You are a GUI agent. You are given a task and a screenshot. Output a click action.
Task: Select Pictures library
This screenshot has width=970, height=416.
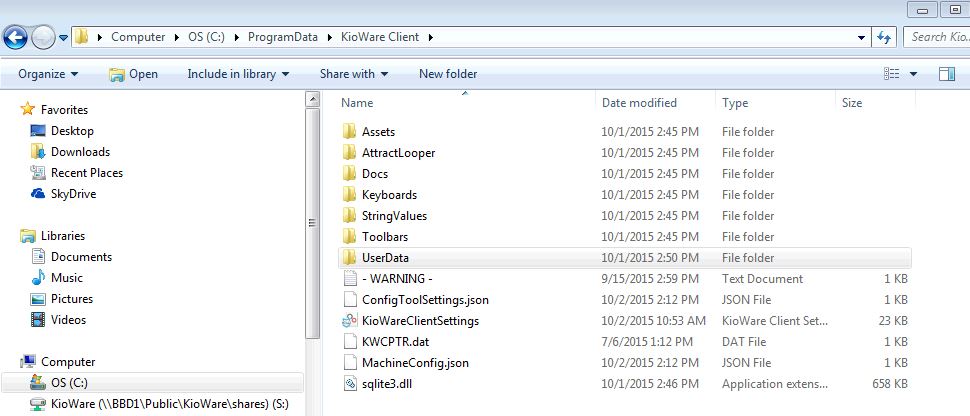[x=72, y=299]
